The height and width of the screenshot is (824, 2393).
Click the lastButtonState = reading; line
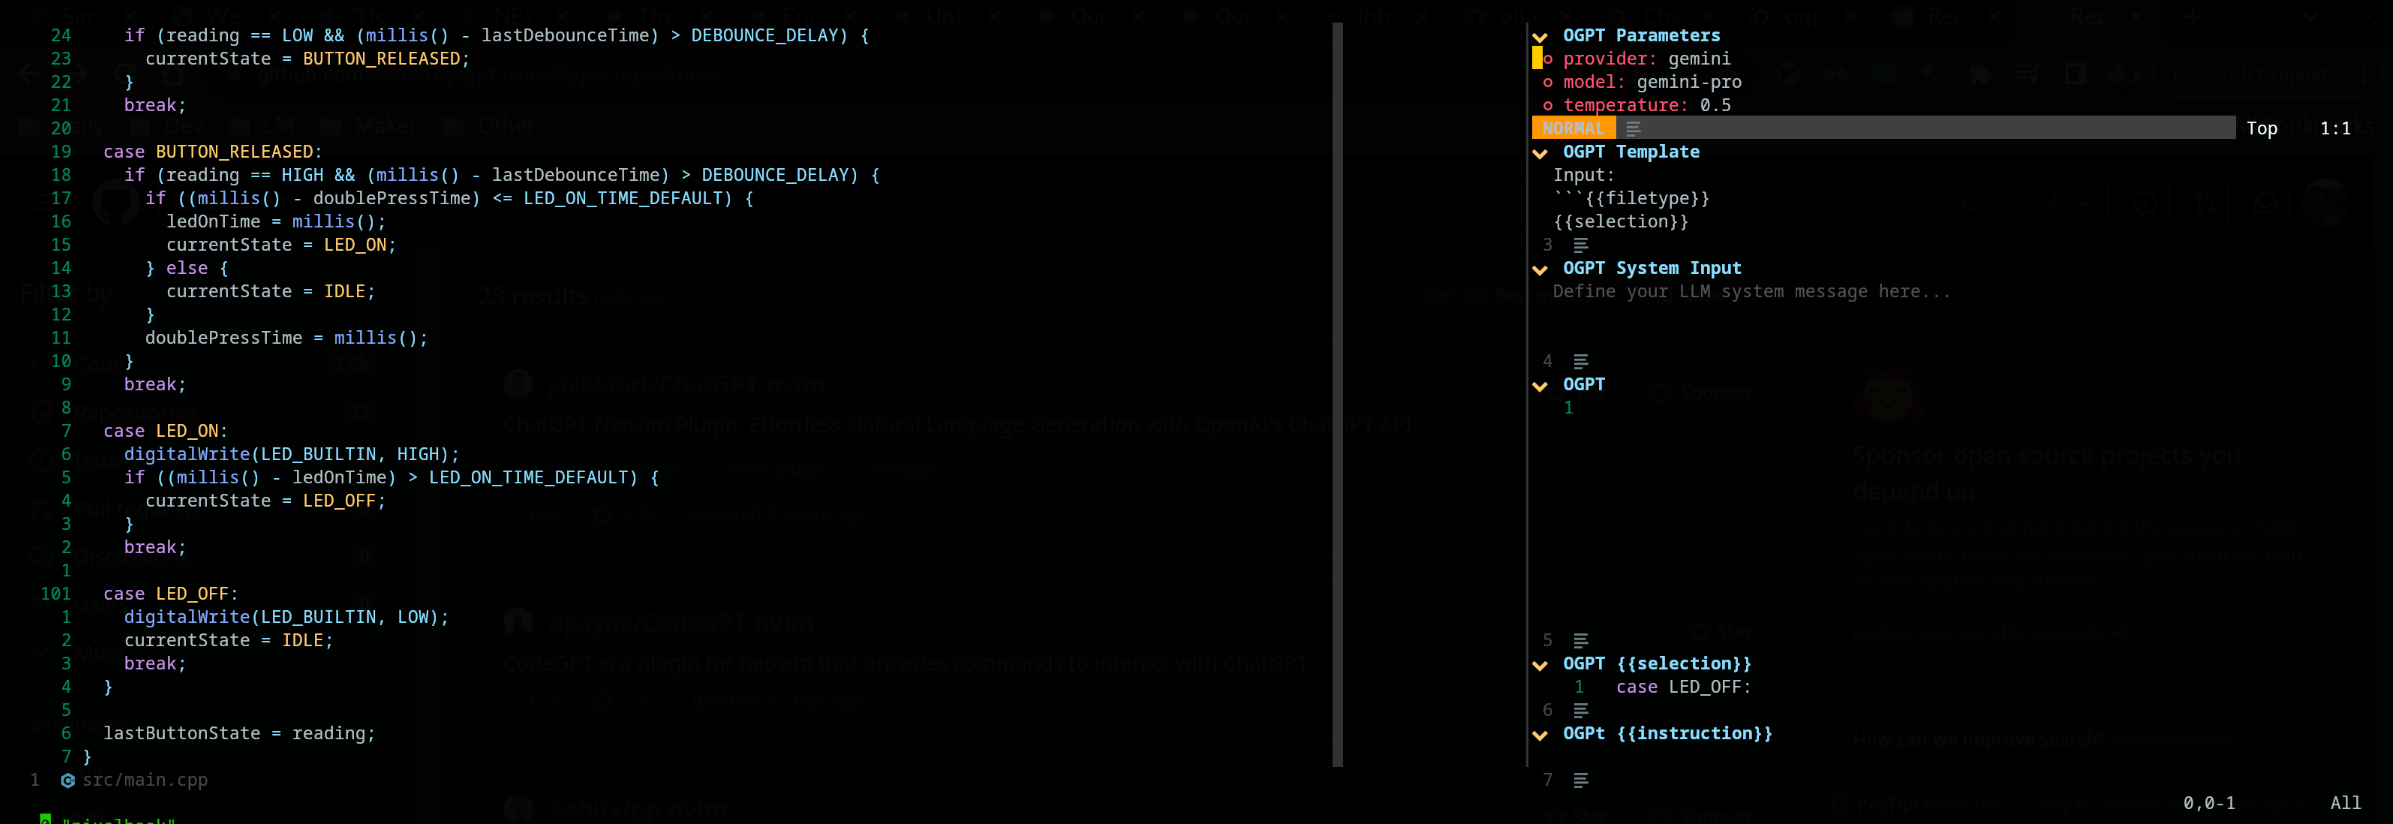pos(240,733)
